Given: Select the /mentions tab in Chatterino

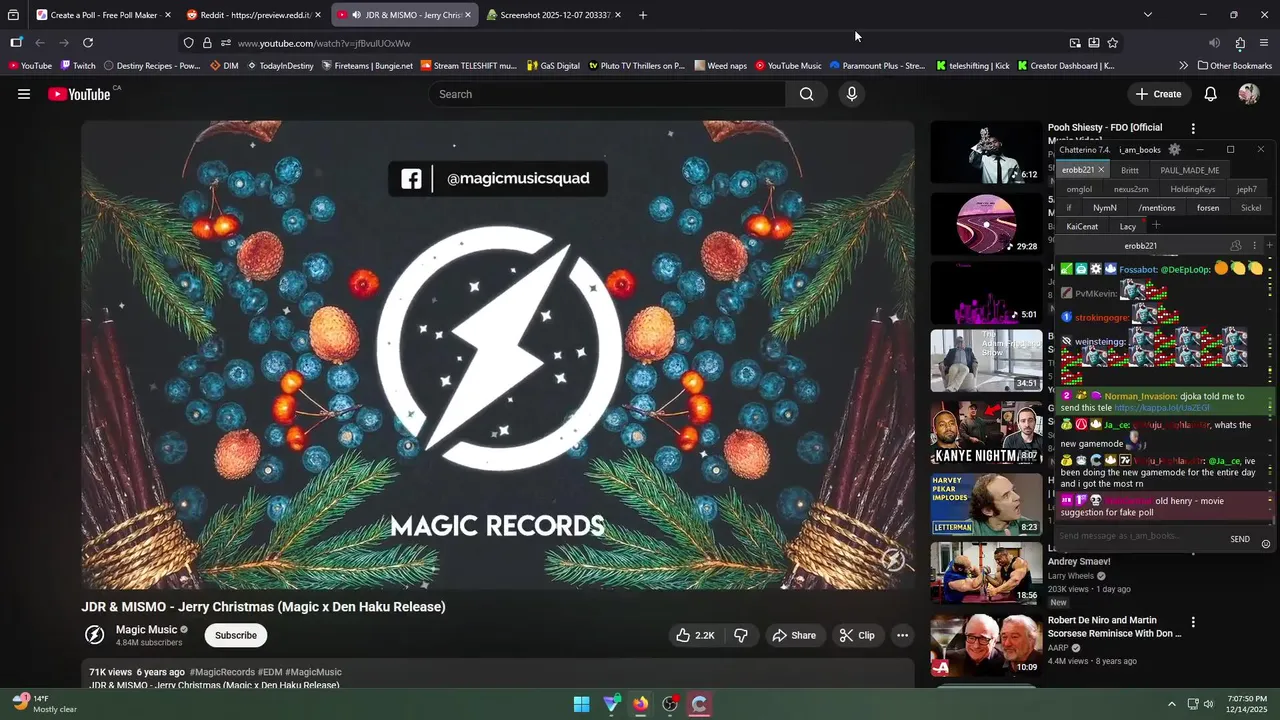Looking at the screenshot, I should [x=1156, y=208].
